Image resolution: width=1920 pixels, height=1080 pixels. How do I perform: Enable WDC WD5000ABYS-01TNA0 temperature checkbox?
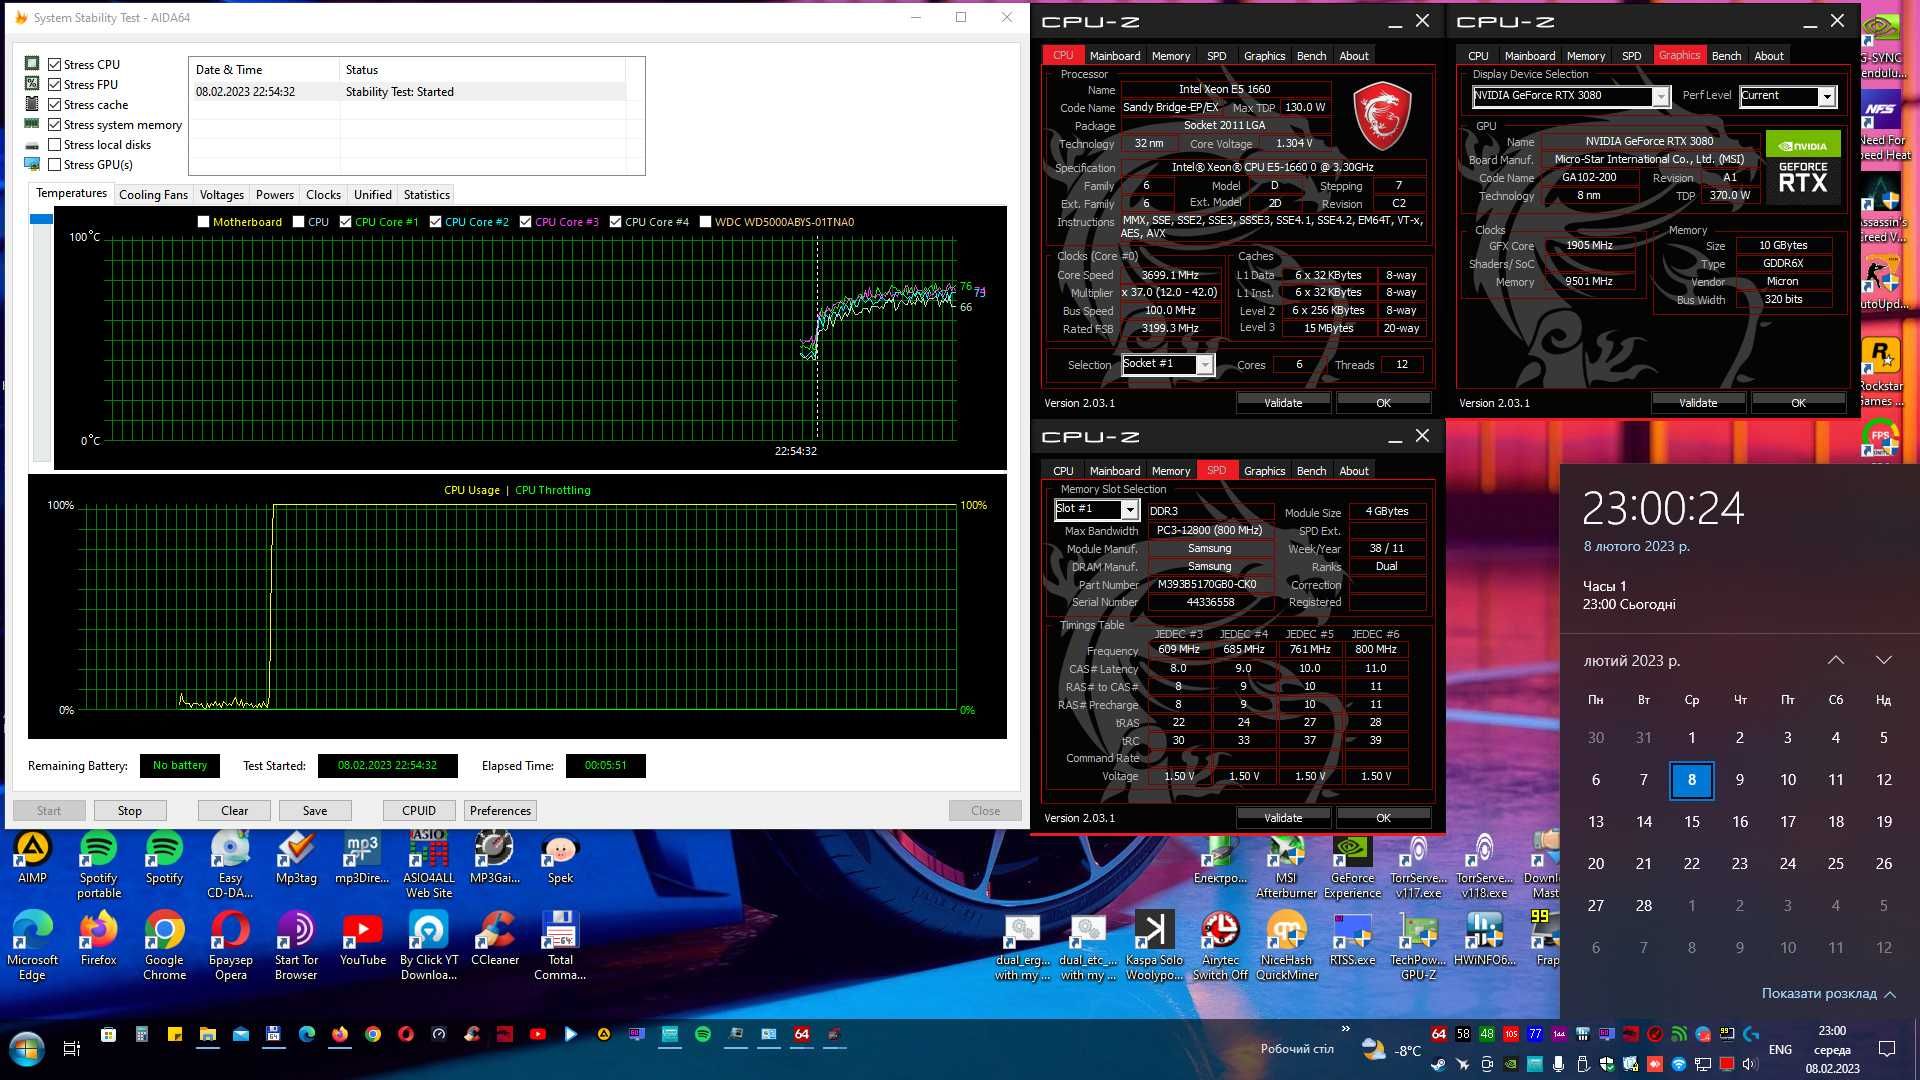tap(706, 222)
